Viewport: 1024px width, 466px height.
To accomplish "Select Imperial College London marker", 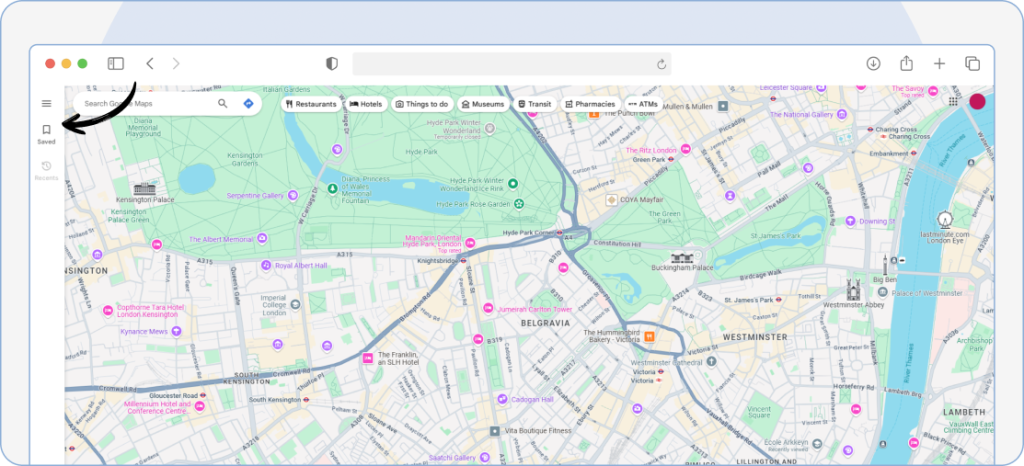I will [295, 305].
